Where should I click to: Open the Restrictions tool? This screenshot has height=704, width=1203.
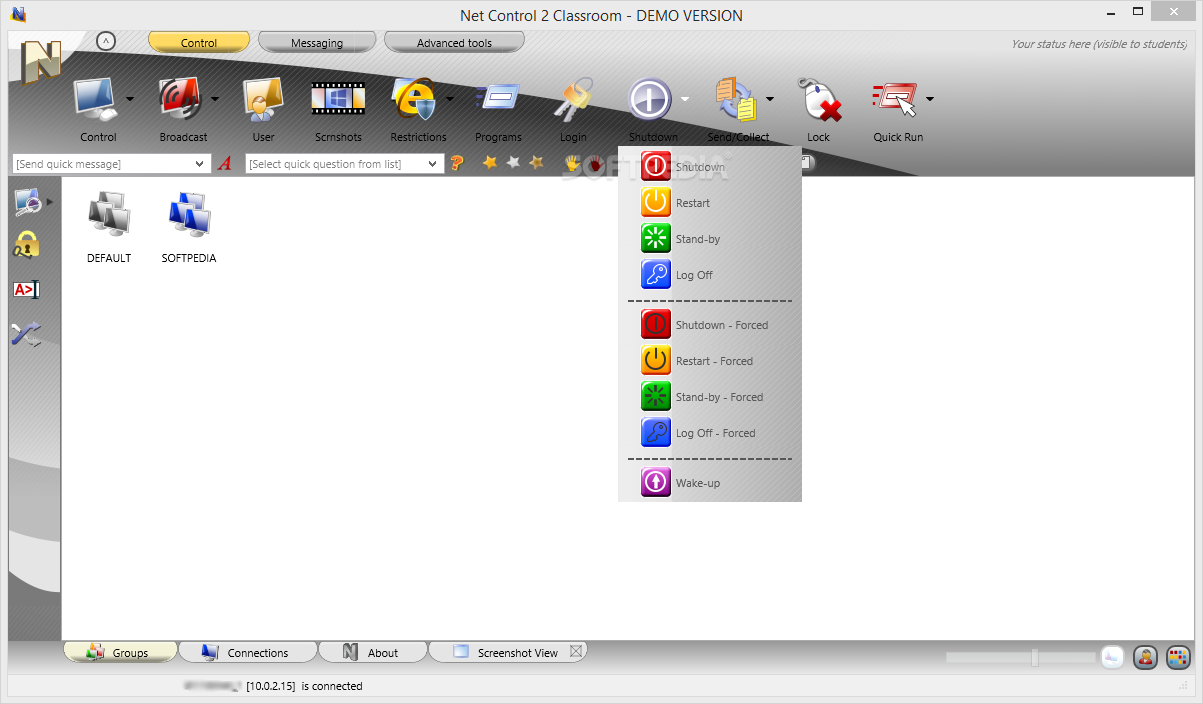click(416, 100)
